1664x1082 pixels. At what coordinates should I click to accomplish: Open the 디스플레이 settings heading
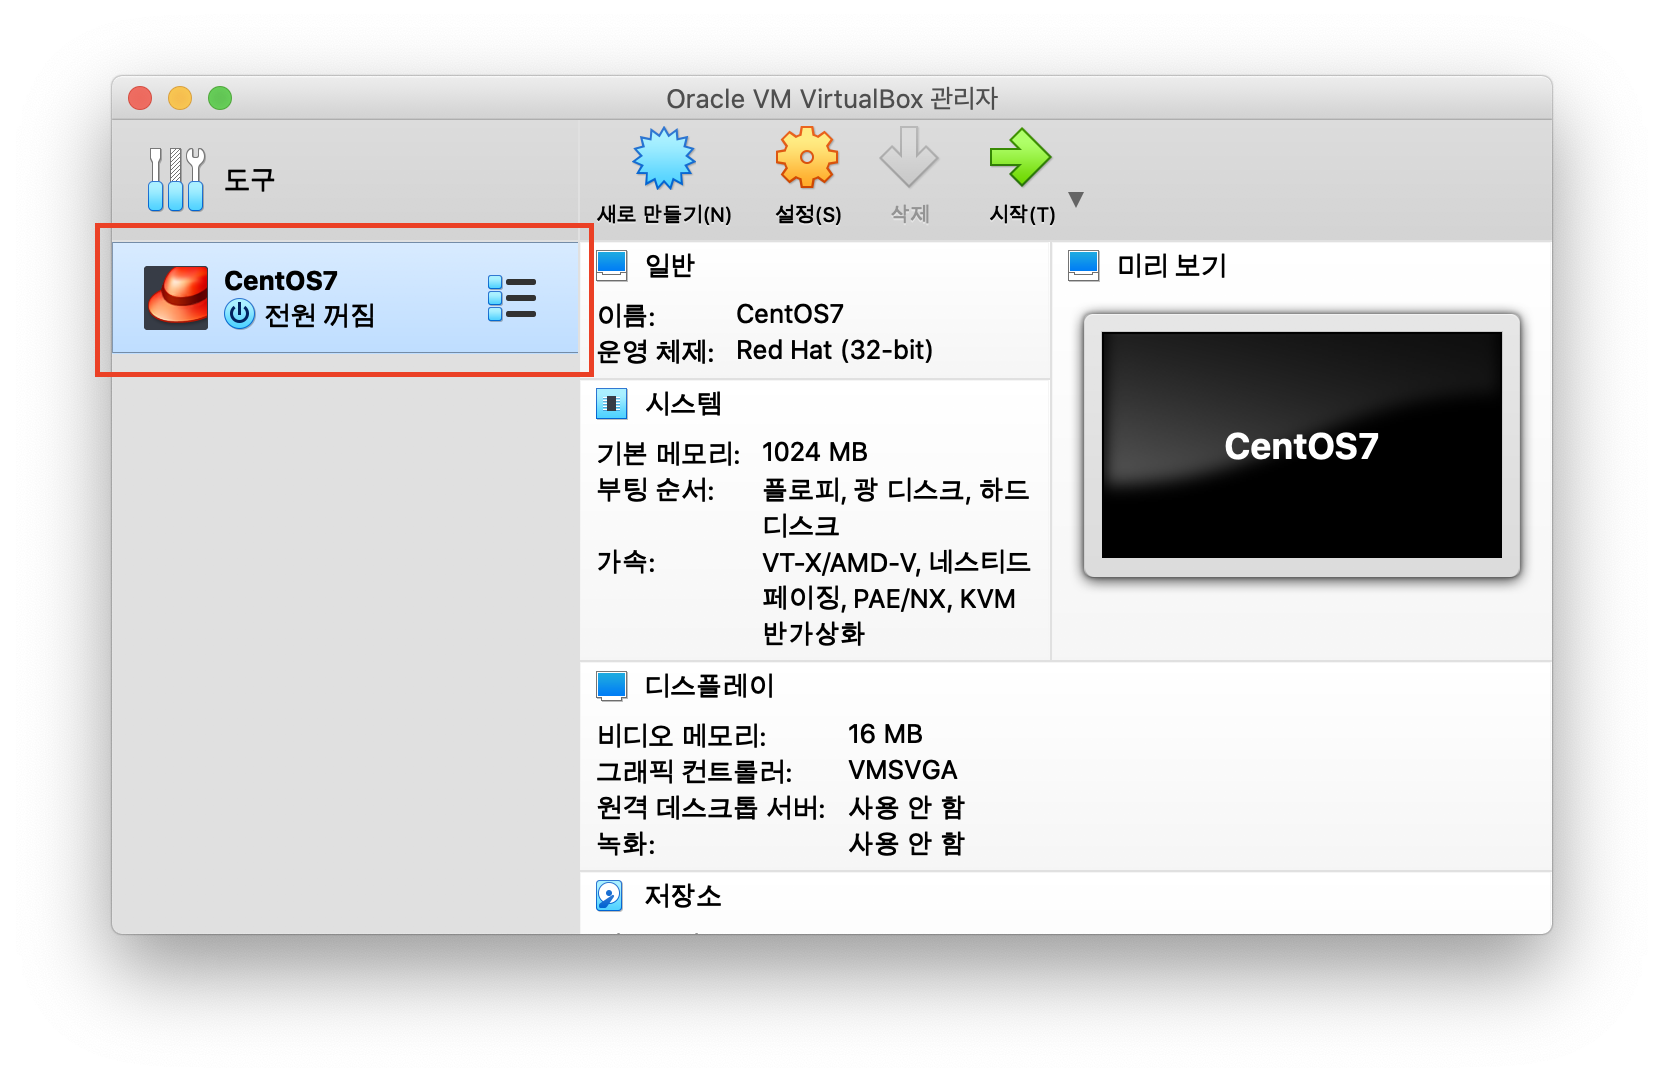709,686
